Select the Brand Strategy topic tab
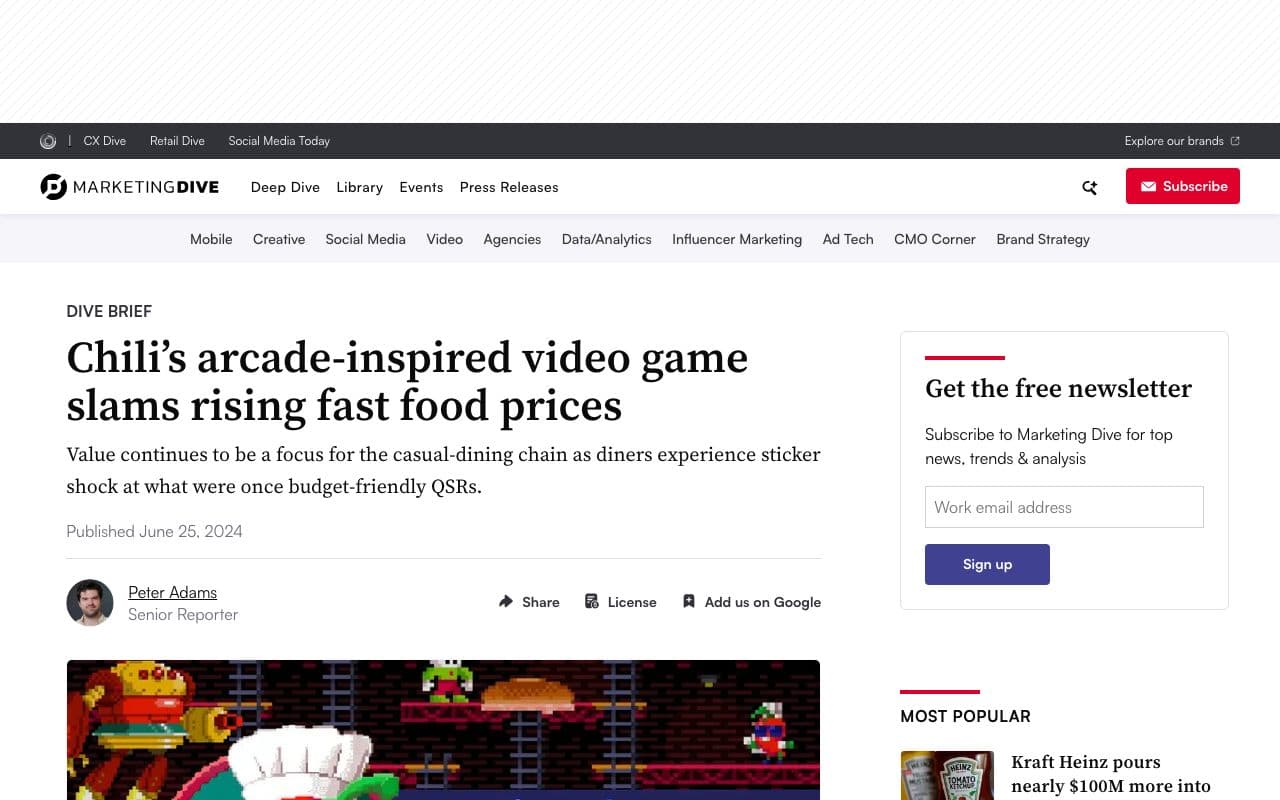 [1043, 239]
